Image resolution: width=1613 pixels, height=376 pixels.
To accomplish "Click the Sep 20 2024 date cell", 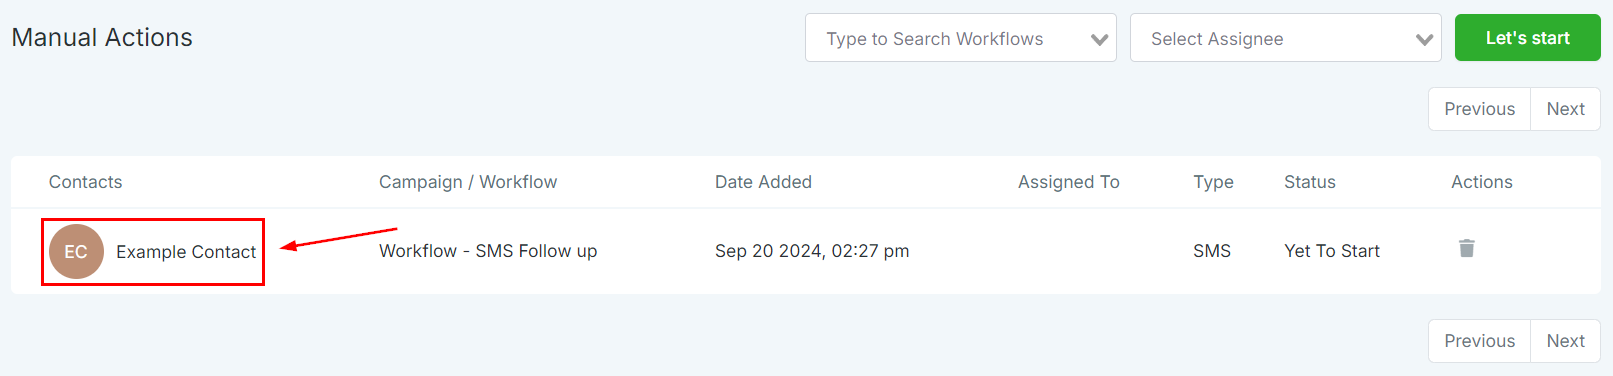I will (812, 251).
